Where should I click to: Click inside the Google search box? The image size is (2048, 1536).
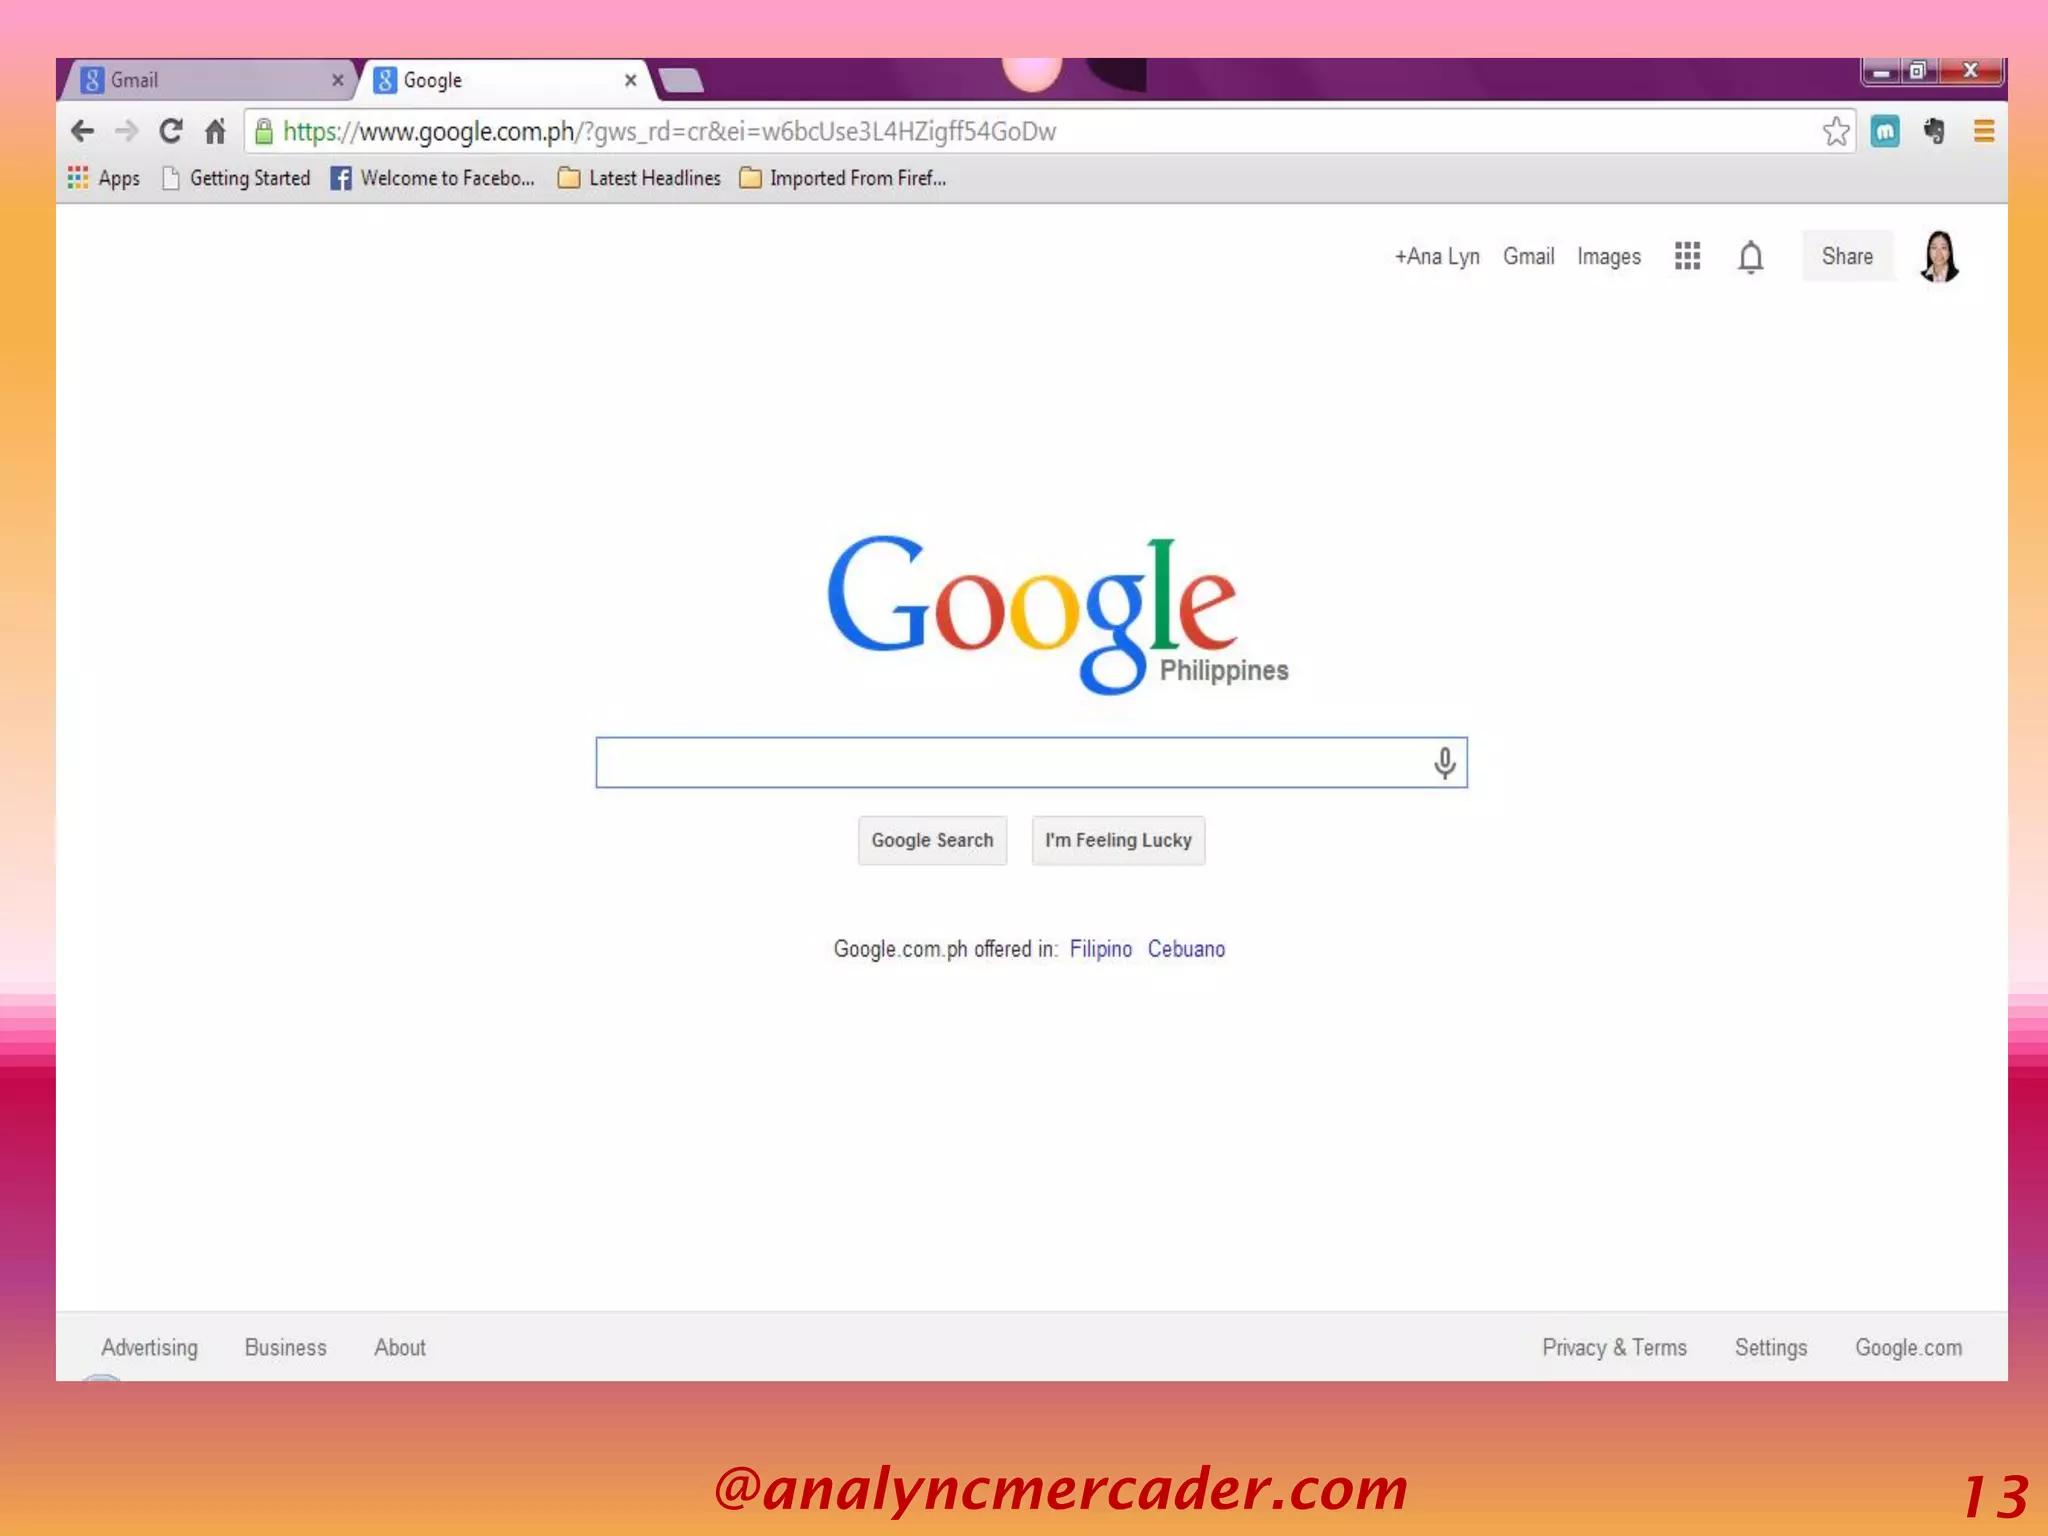pos(1031,763)
